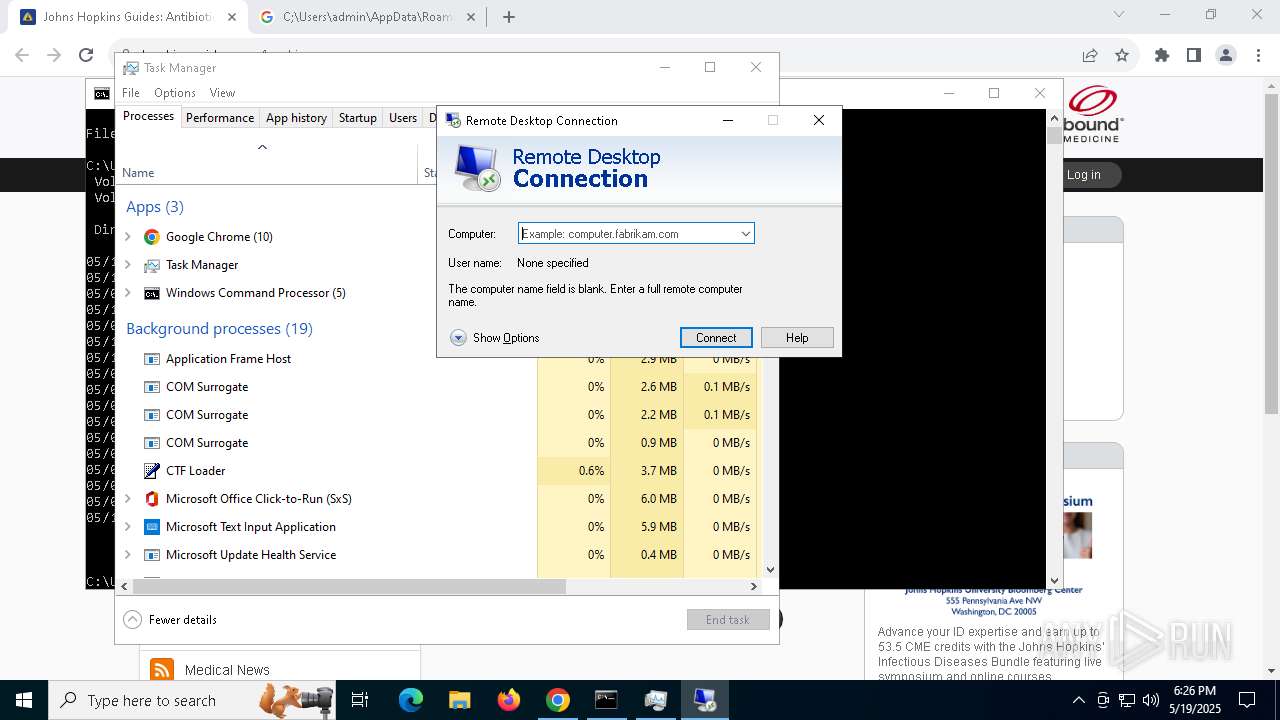
Task: Click the Help button in Remote Desktop
Action: point(797,338)
